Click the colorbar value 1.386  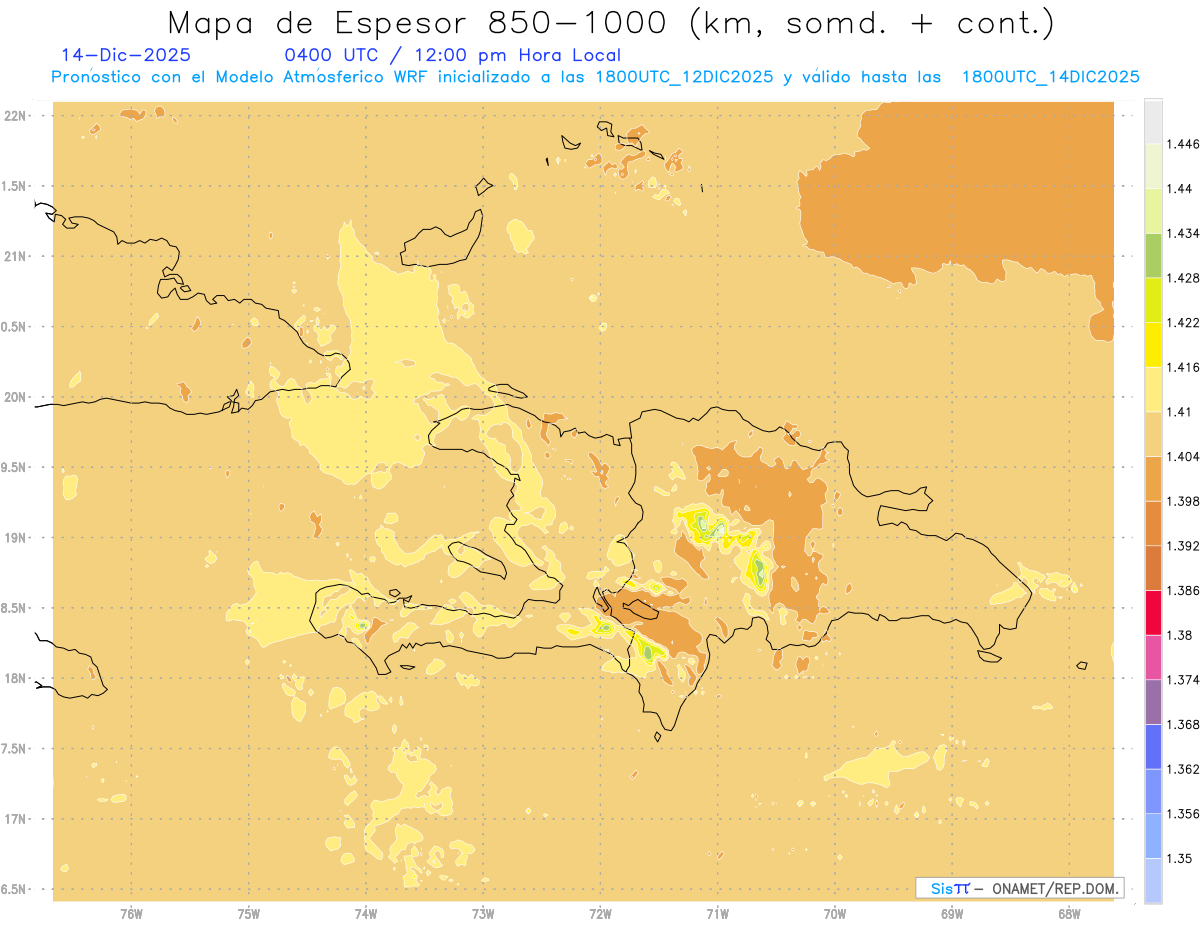(x=1183, y=591)
